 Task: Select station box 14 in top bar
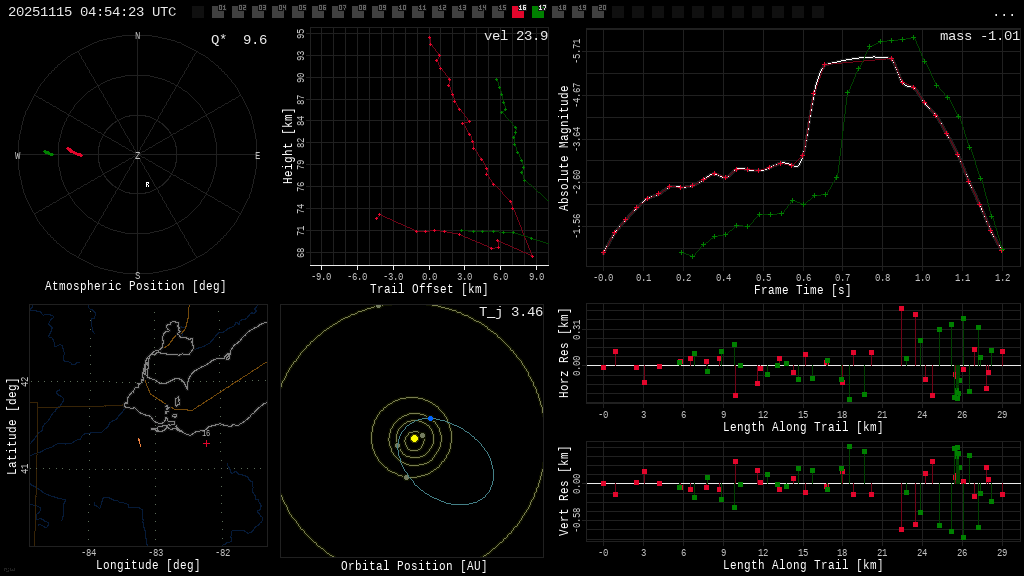click(478, 11)
